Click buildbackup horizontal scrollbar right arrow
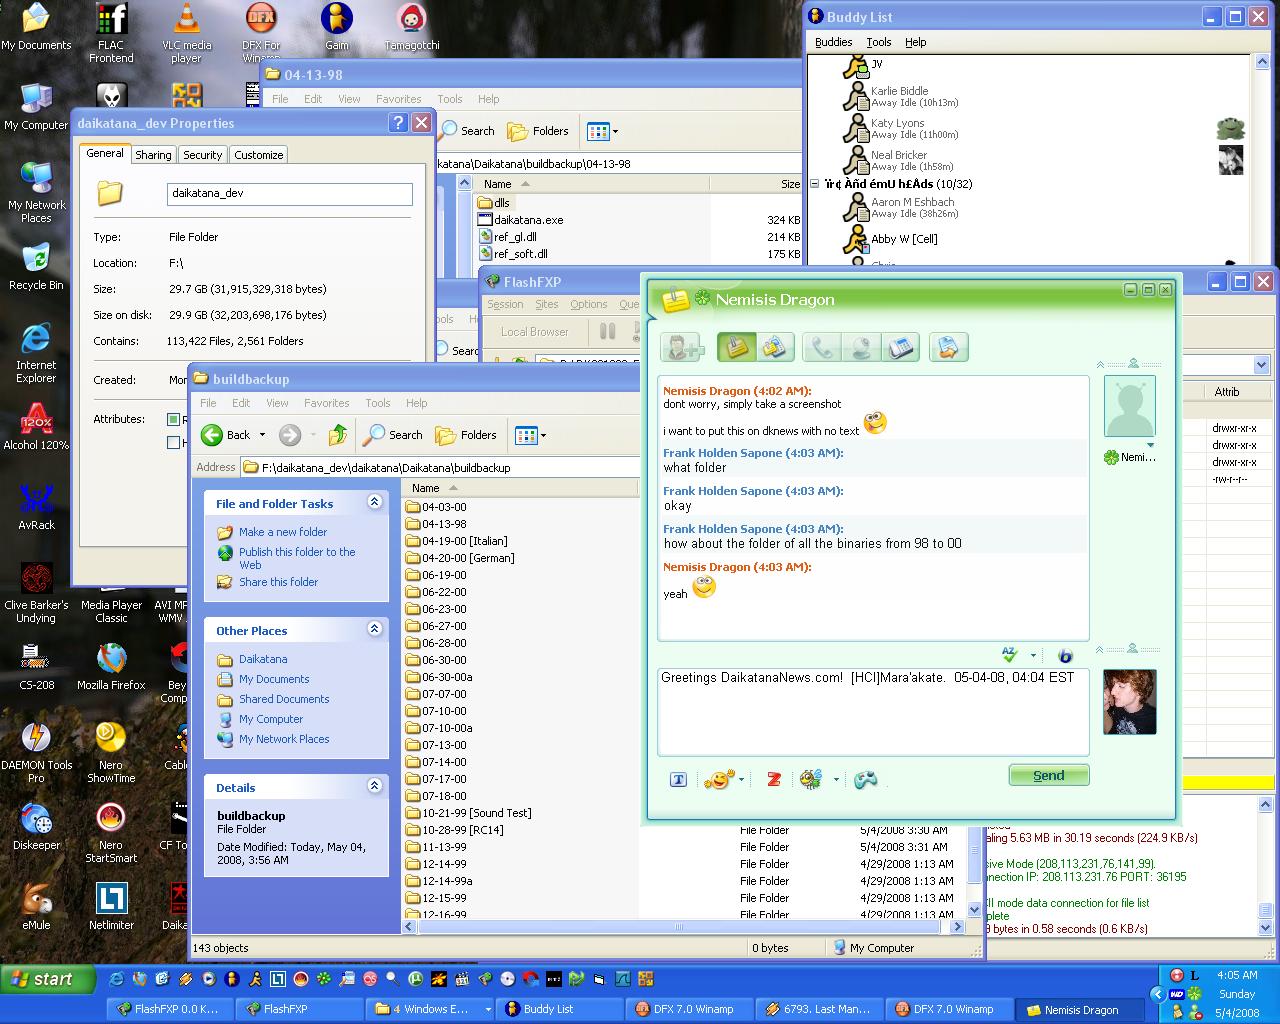The height and width of the screenshot is (1024, 1280). click(957, 927)
